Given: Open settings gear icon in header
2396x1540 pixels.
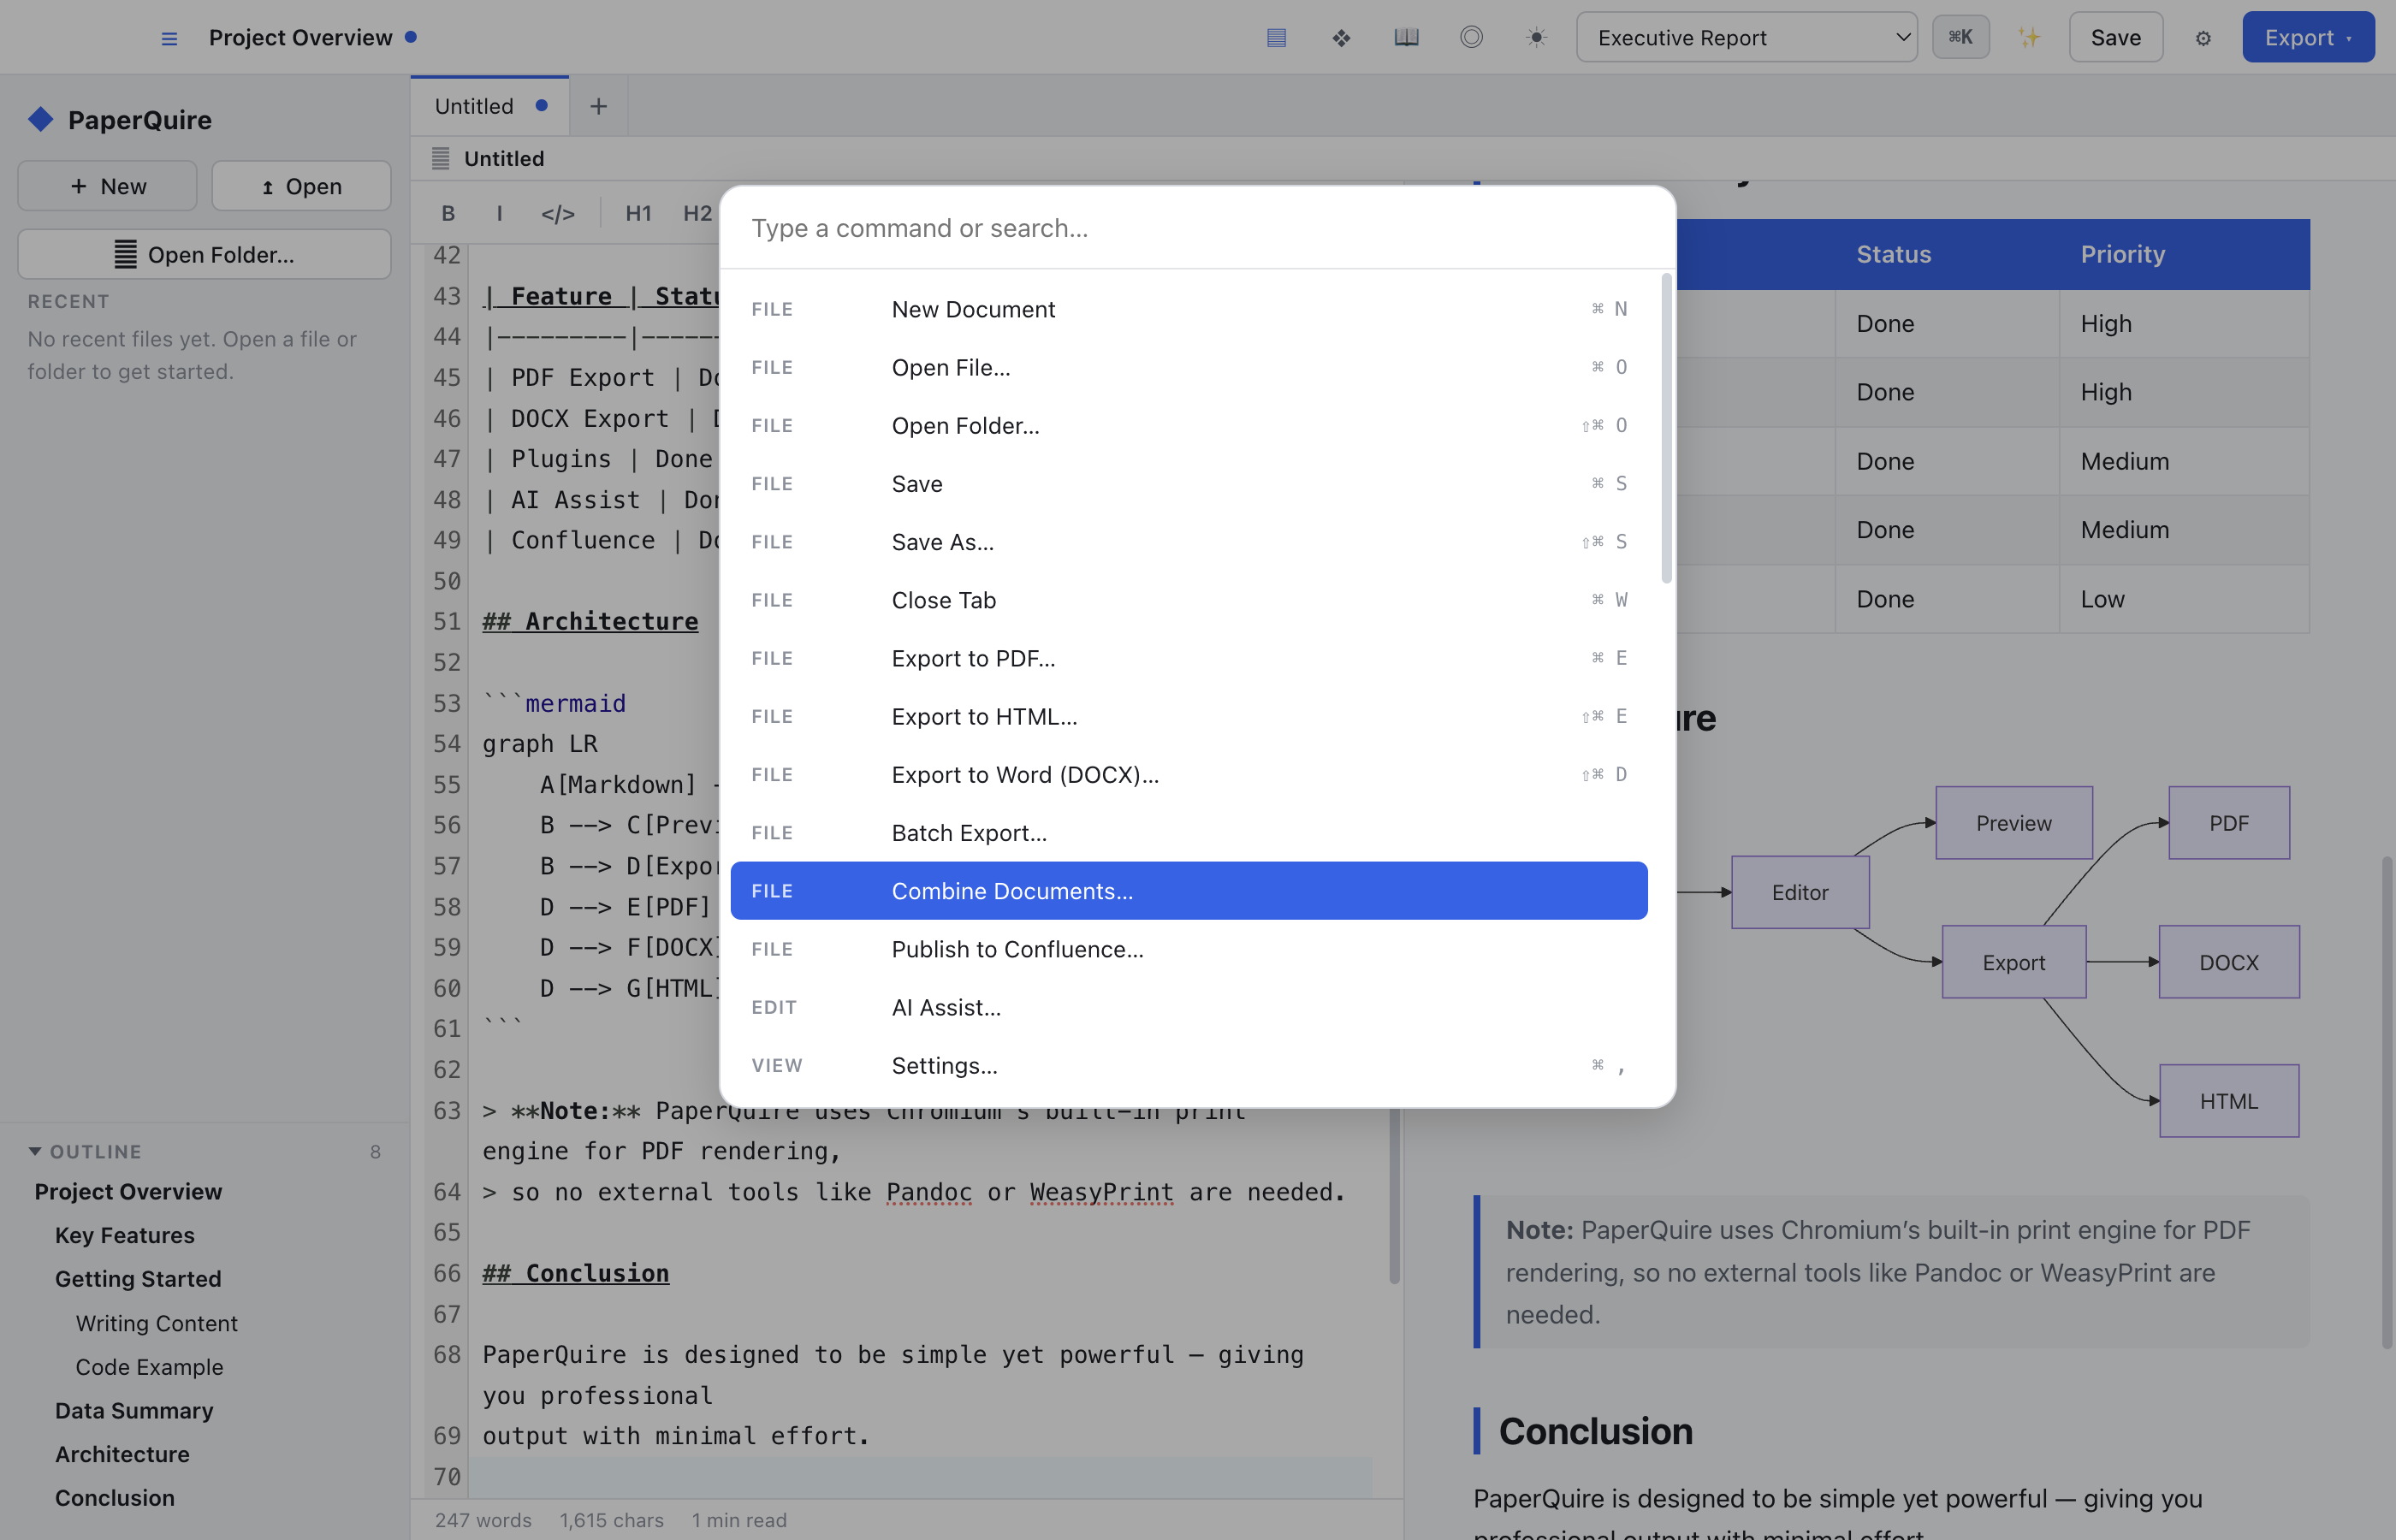Looking at the screenshot, I should [2203, 38].
